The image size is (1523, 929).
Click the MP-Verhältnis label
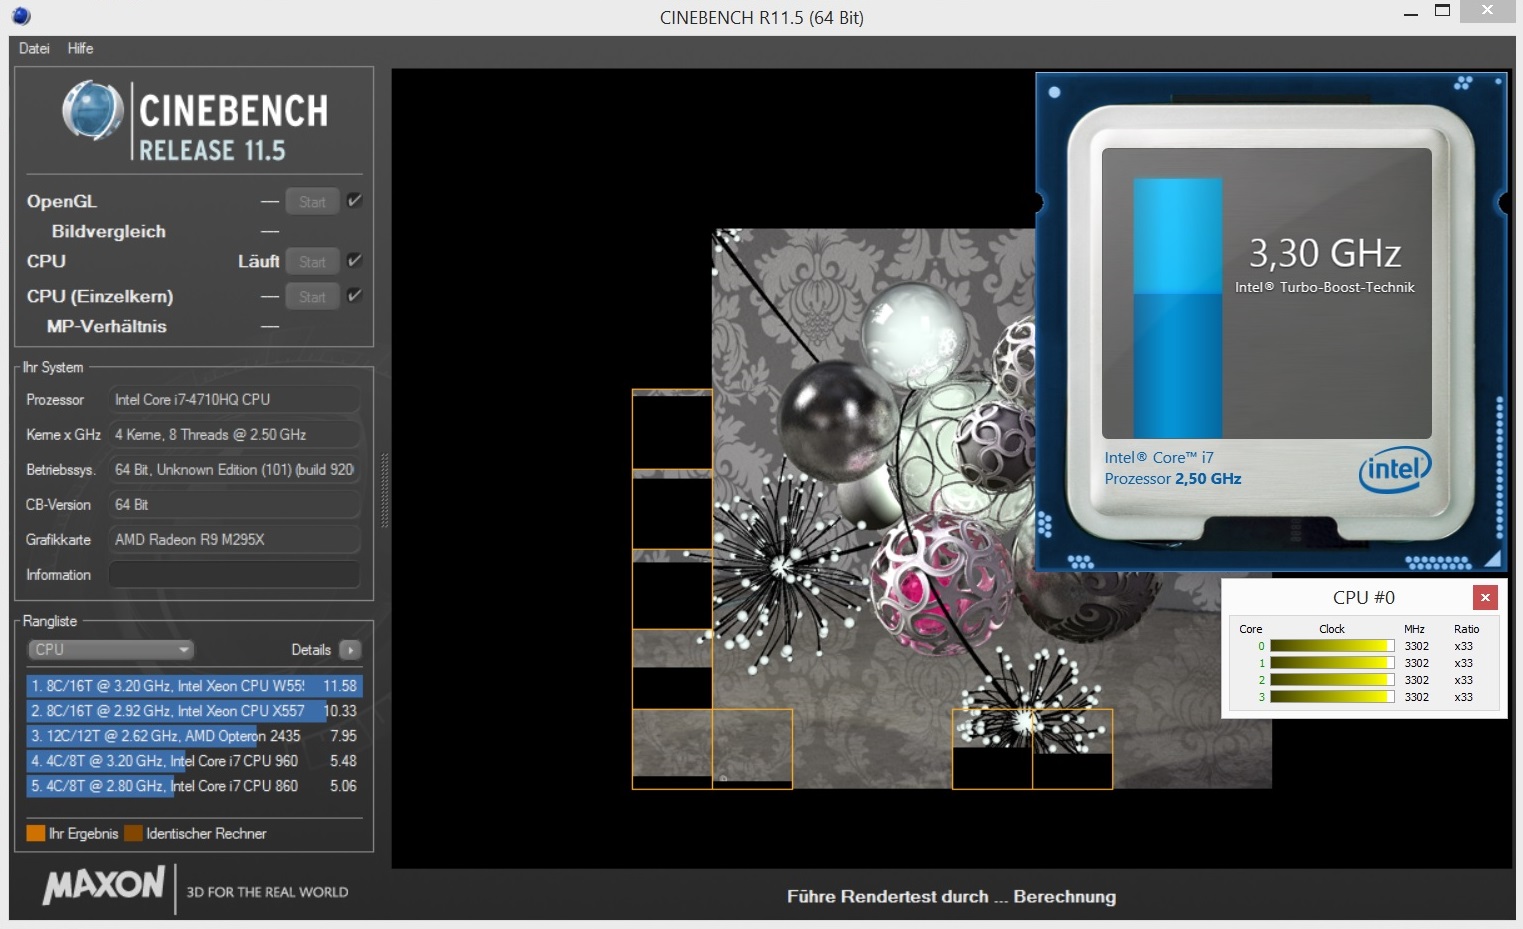tap(107, 326)
